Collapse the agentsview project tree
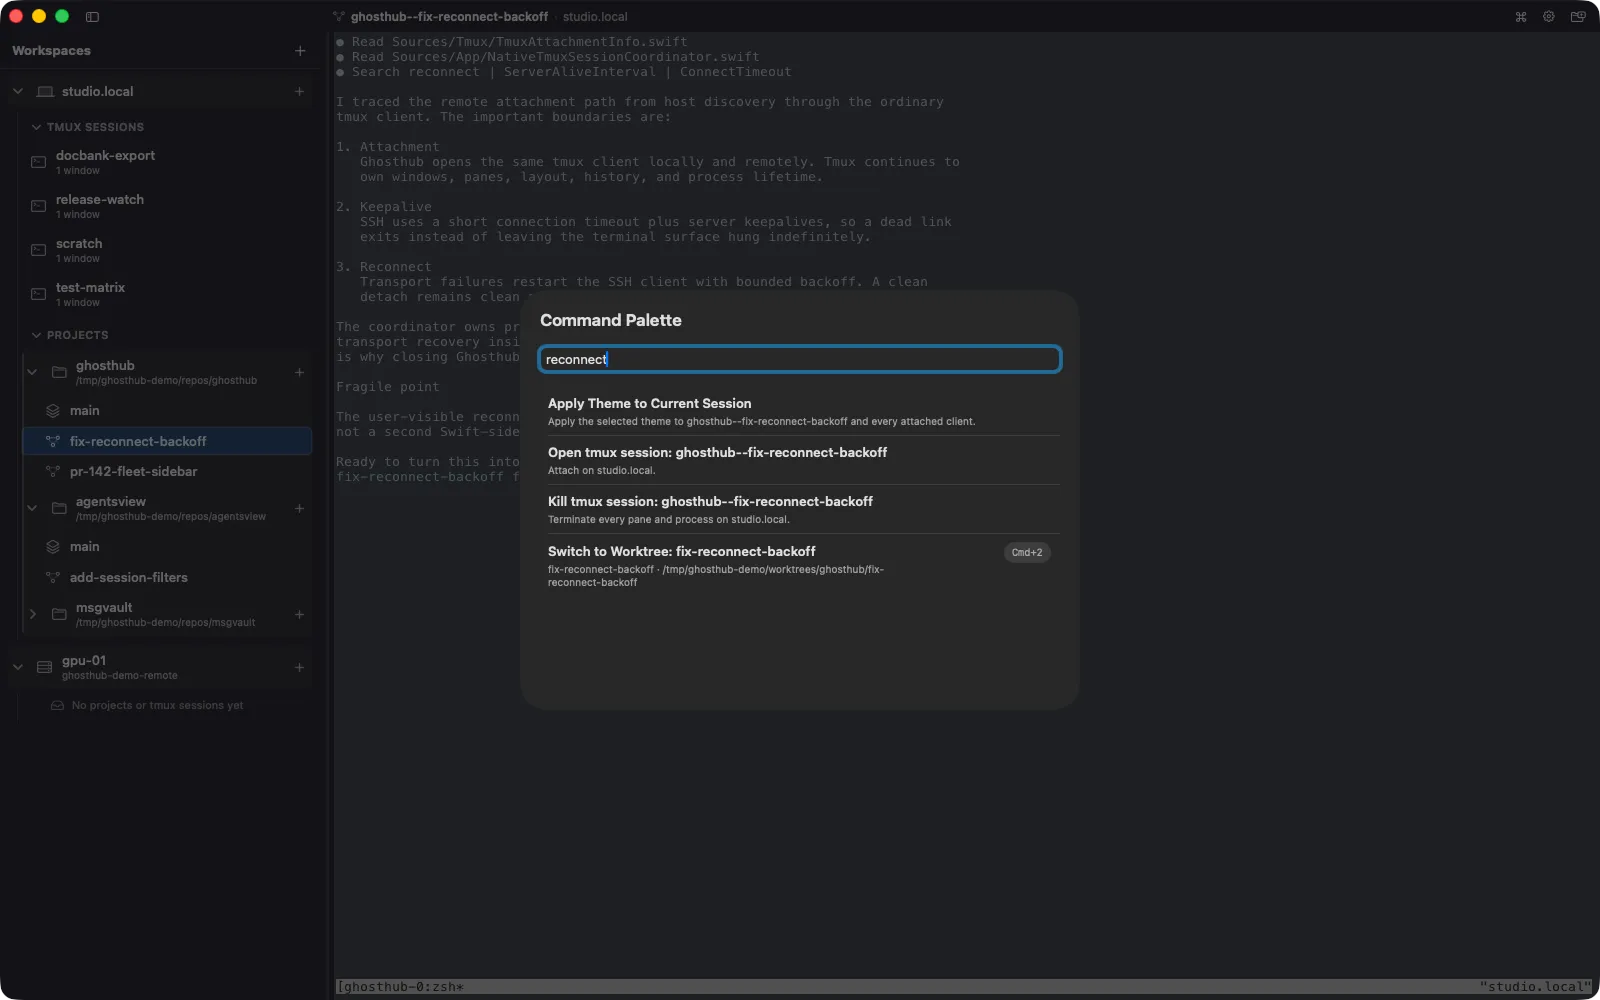1600x1000 pixels. coord(32,508)
